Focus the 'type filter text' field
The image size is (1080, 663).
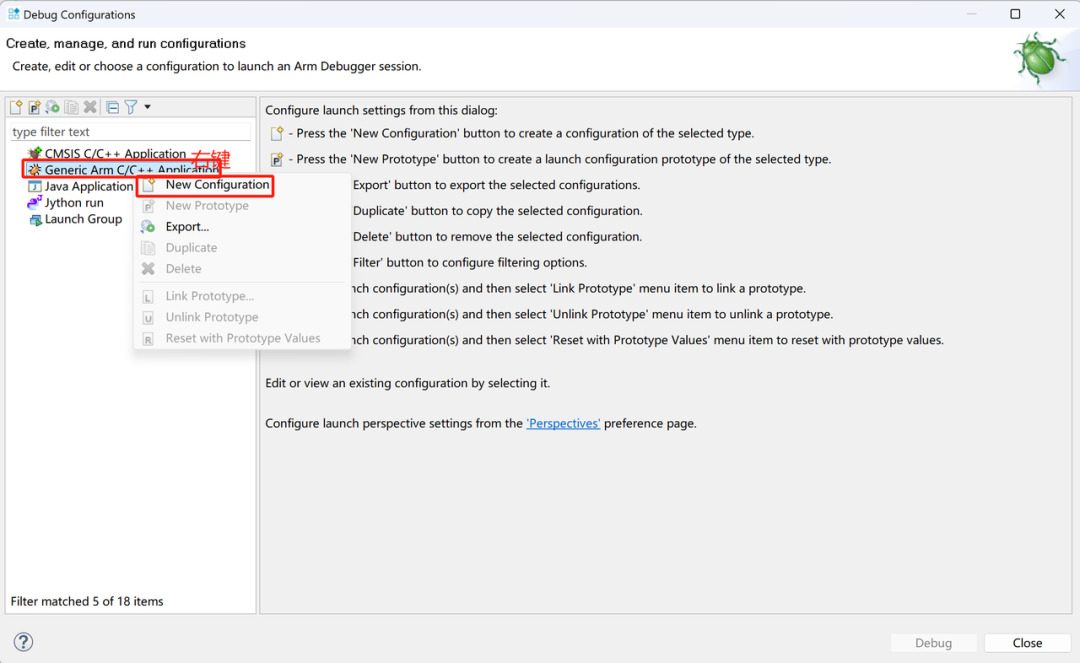(130, 132)
